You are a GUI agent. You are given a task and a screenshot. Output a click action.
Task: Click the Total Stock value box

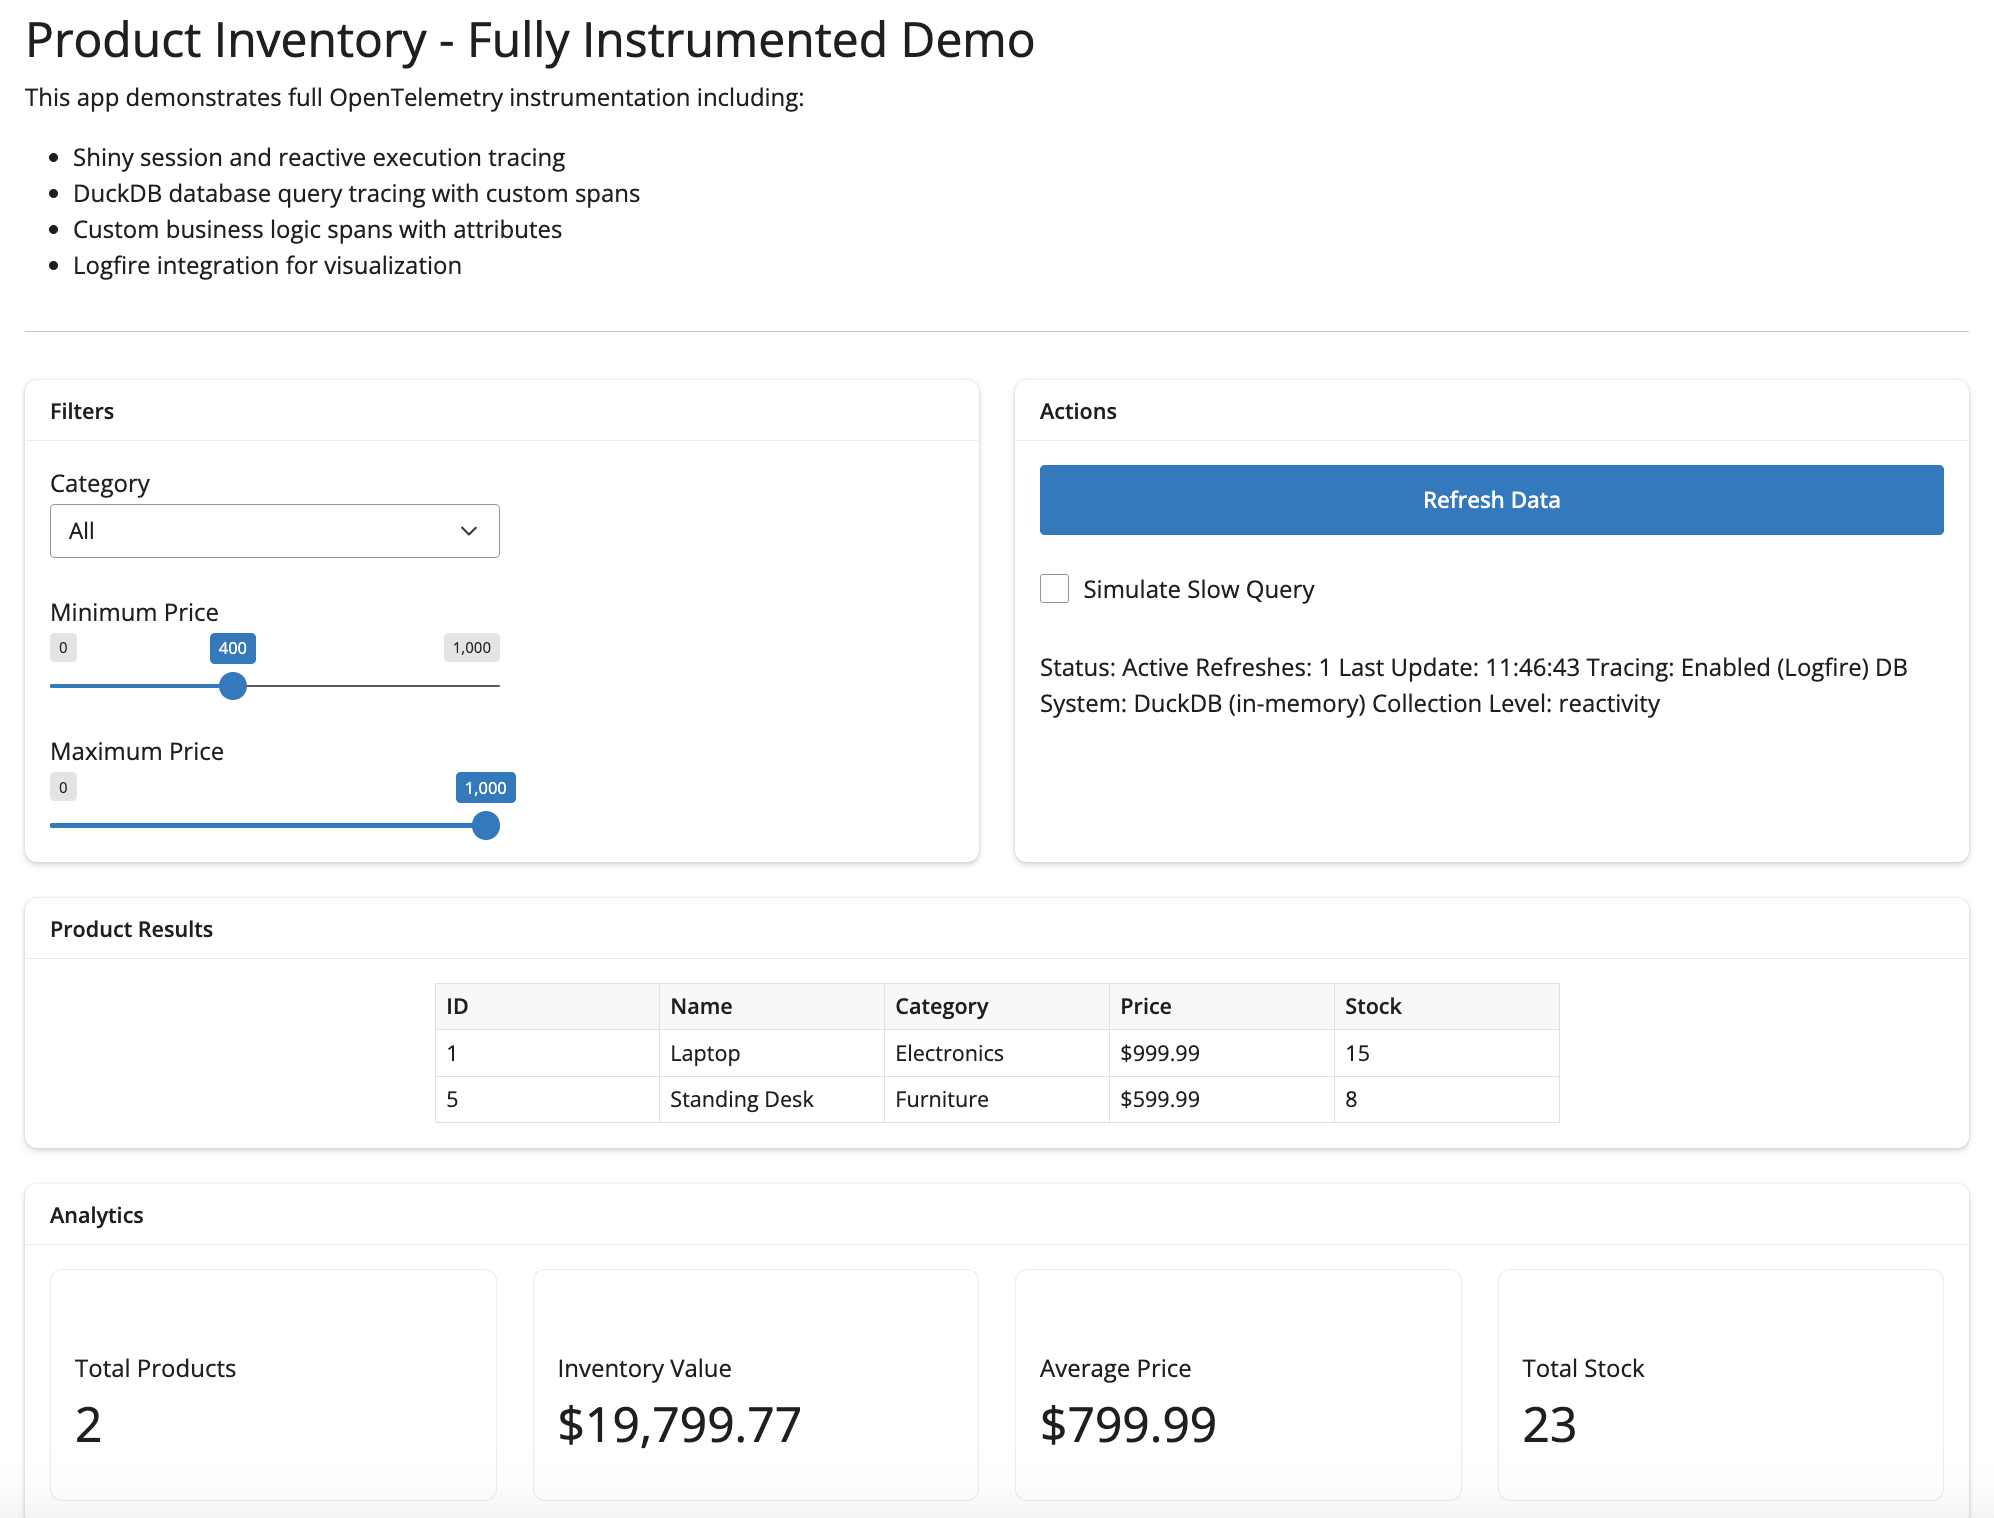click(1719, 1384)
